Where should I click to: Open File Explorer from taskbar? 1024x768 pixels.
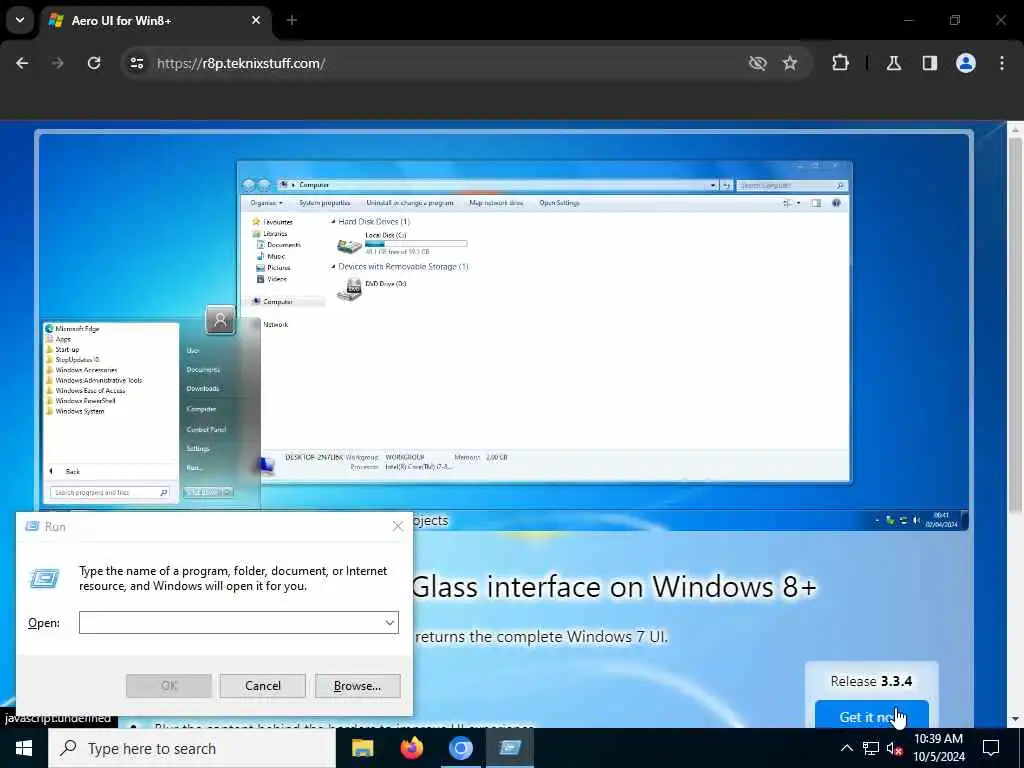pyautogui.click(x=362, y=748)
